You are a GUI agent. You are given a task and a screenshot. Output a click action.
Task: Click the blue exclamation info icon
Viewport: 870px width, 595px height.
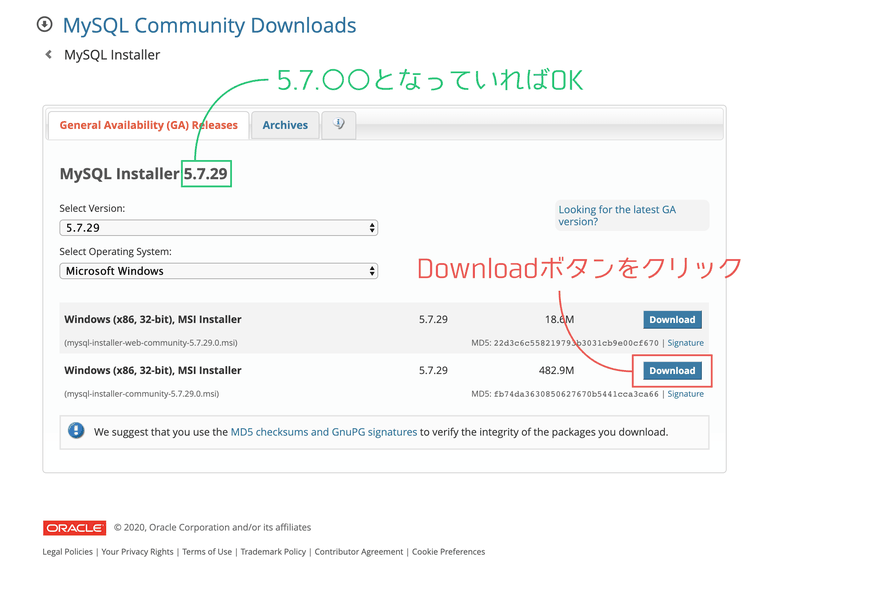(76, 431)
